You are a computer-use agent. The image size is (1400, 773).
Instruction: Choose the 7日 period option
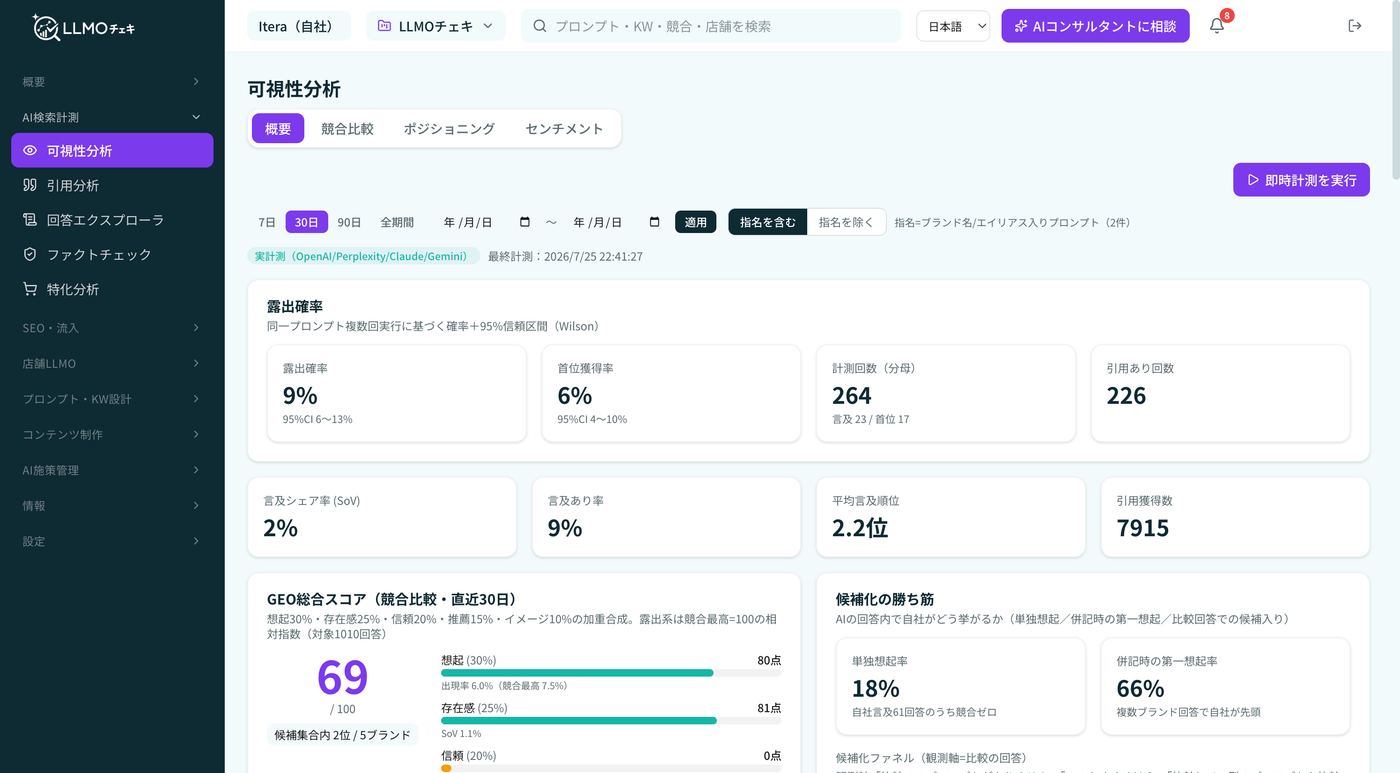point(267,222)
